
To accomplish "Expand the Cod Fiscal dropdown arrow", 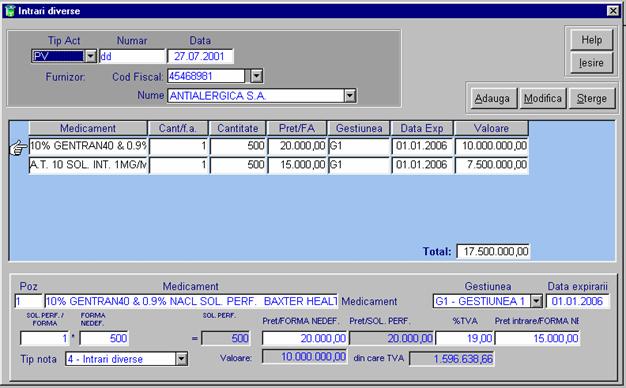I will [256, 76].
